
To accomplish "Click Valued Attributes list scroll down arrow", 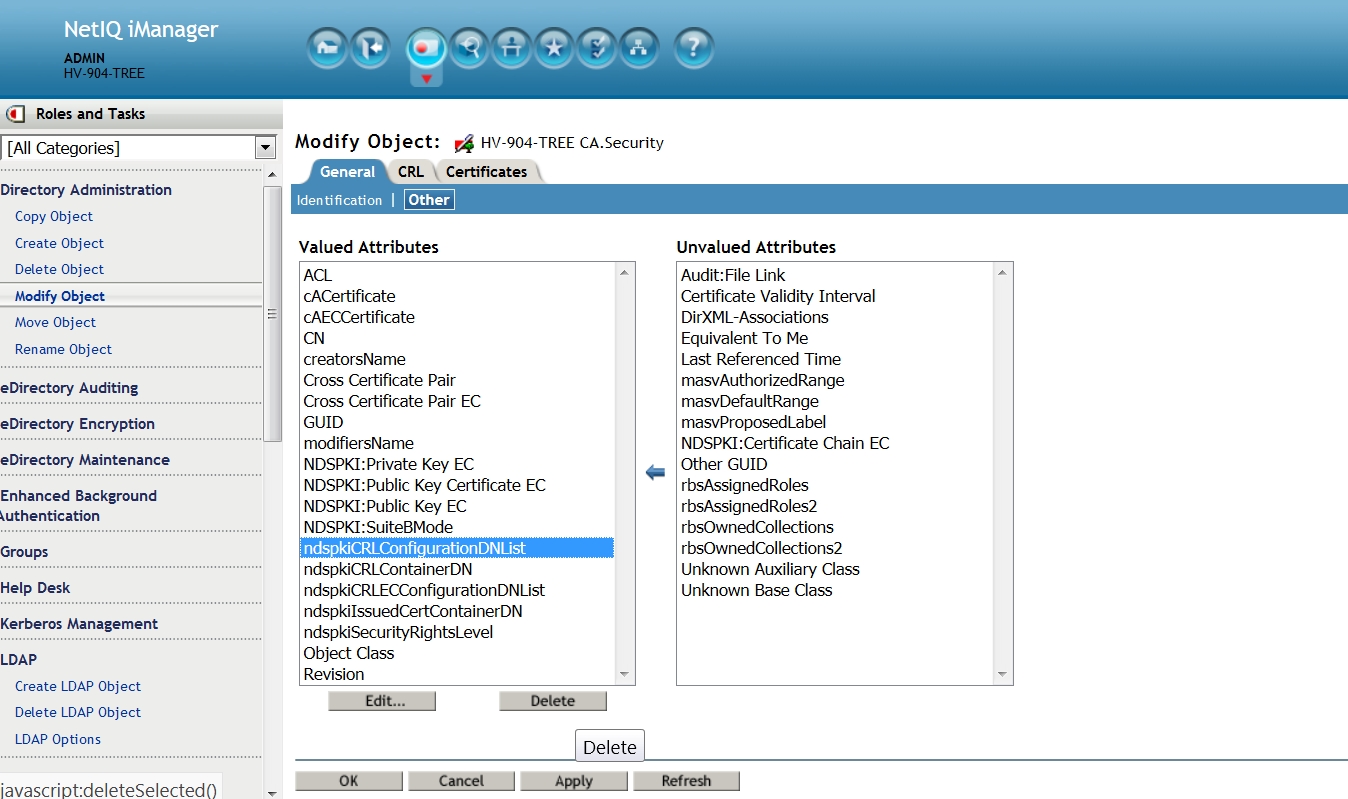I will [625, 675].
